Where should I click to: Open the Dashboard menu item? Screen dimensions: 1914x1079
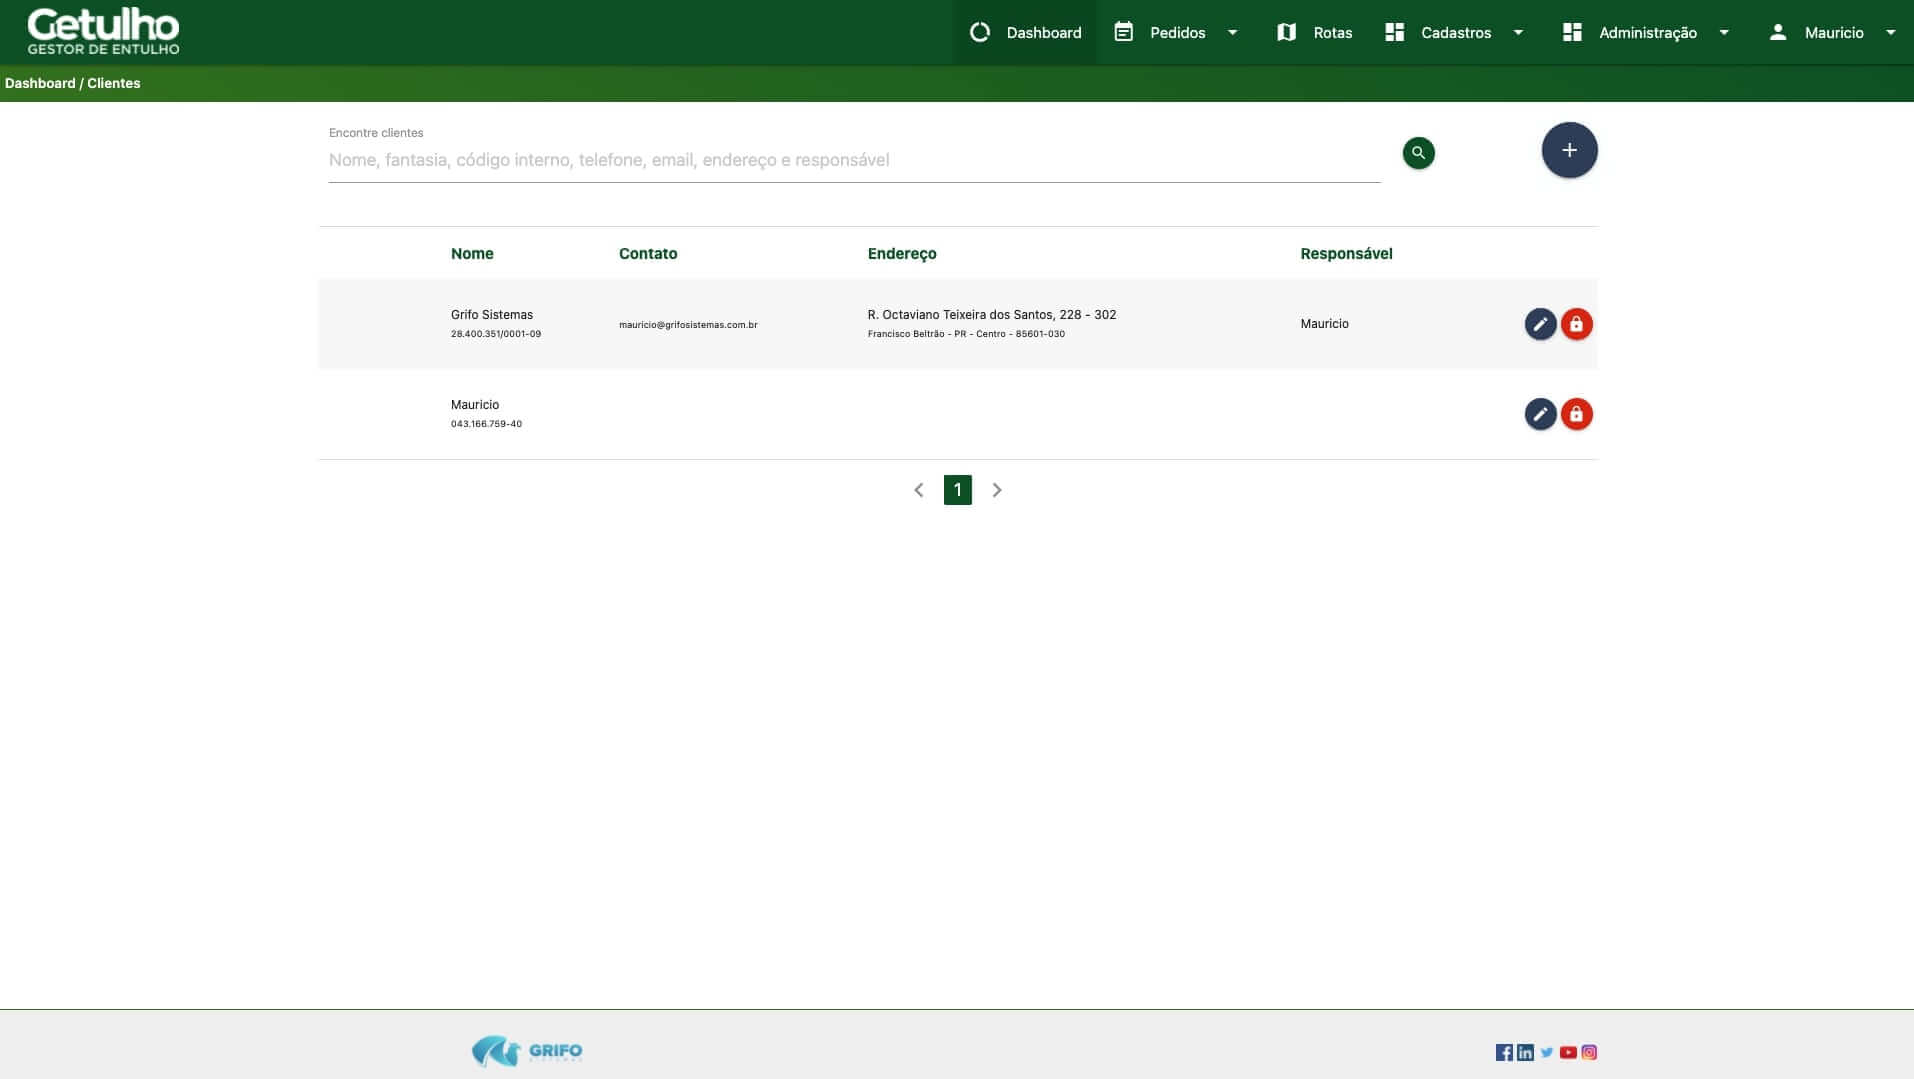1026,32
